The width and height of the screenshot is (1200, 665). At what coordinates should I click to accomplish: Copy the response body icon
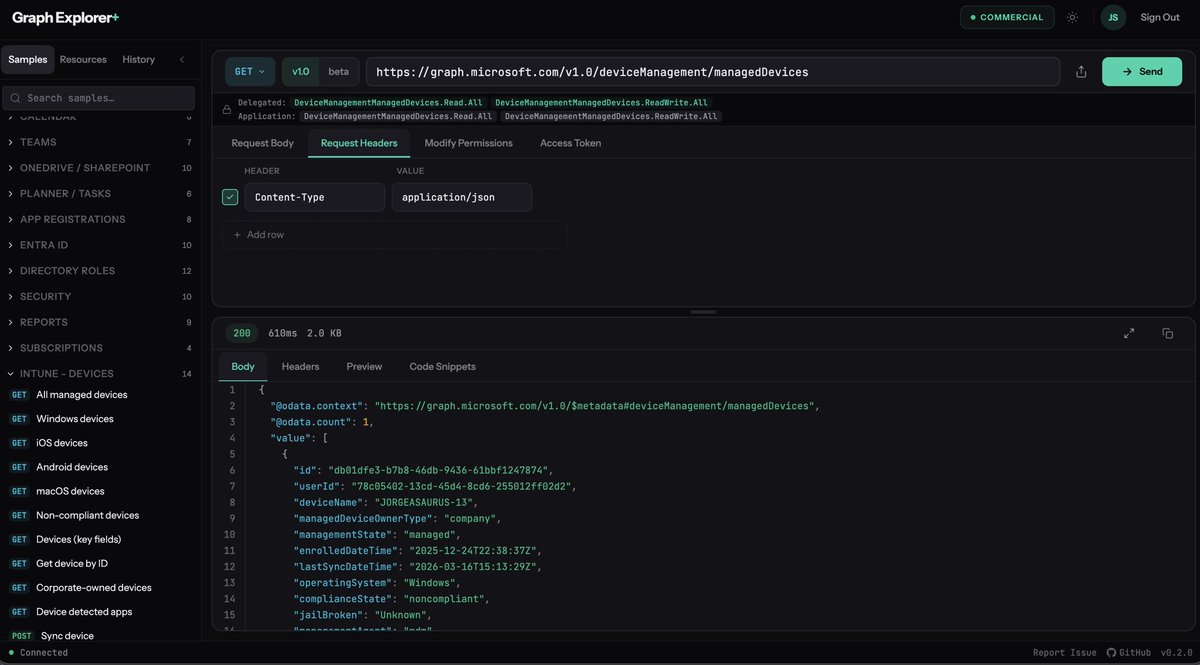pyautogui.click(x=1167, y=333)
